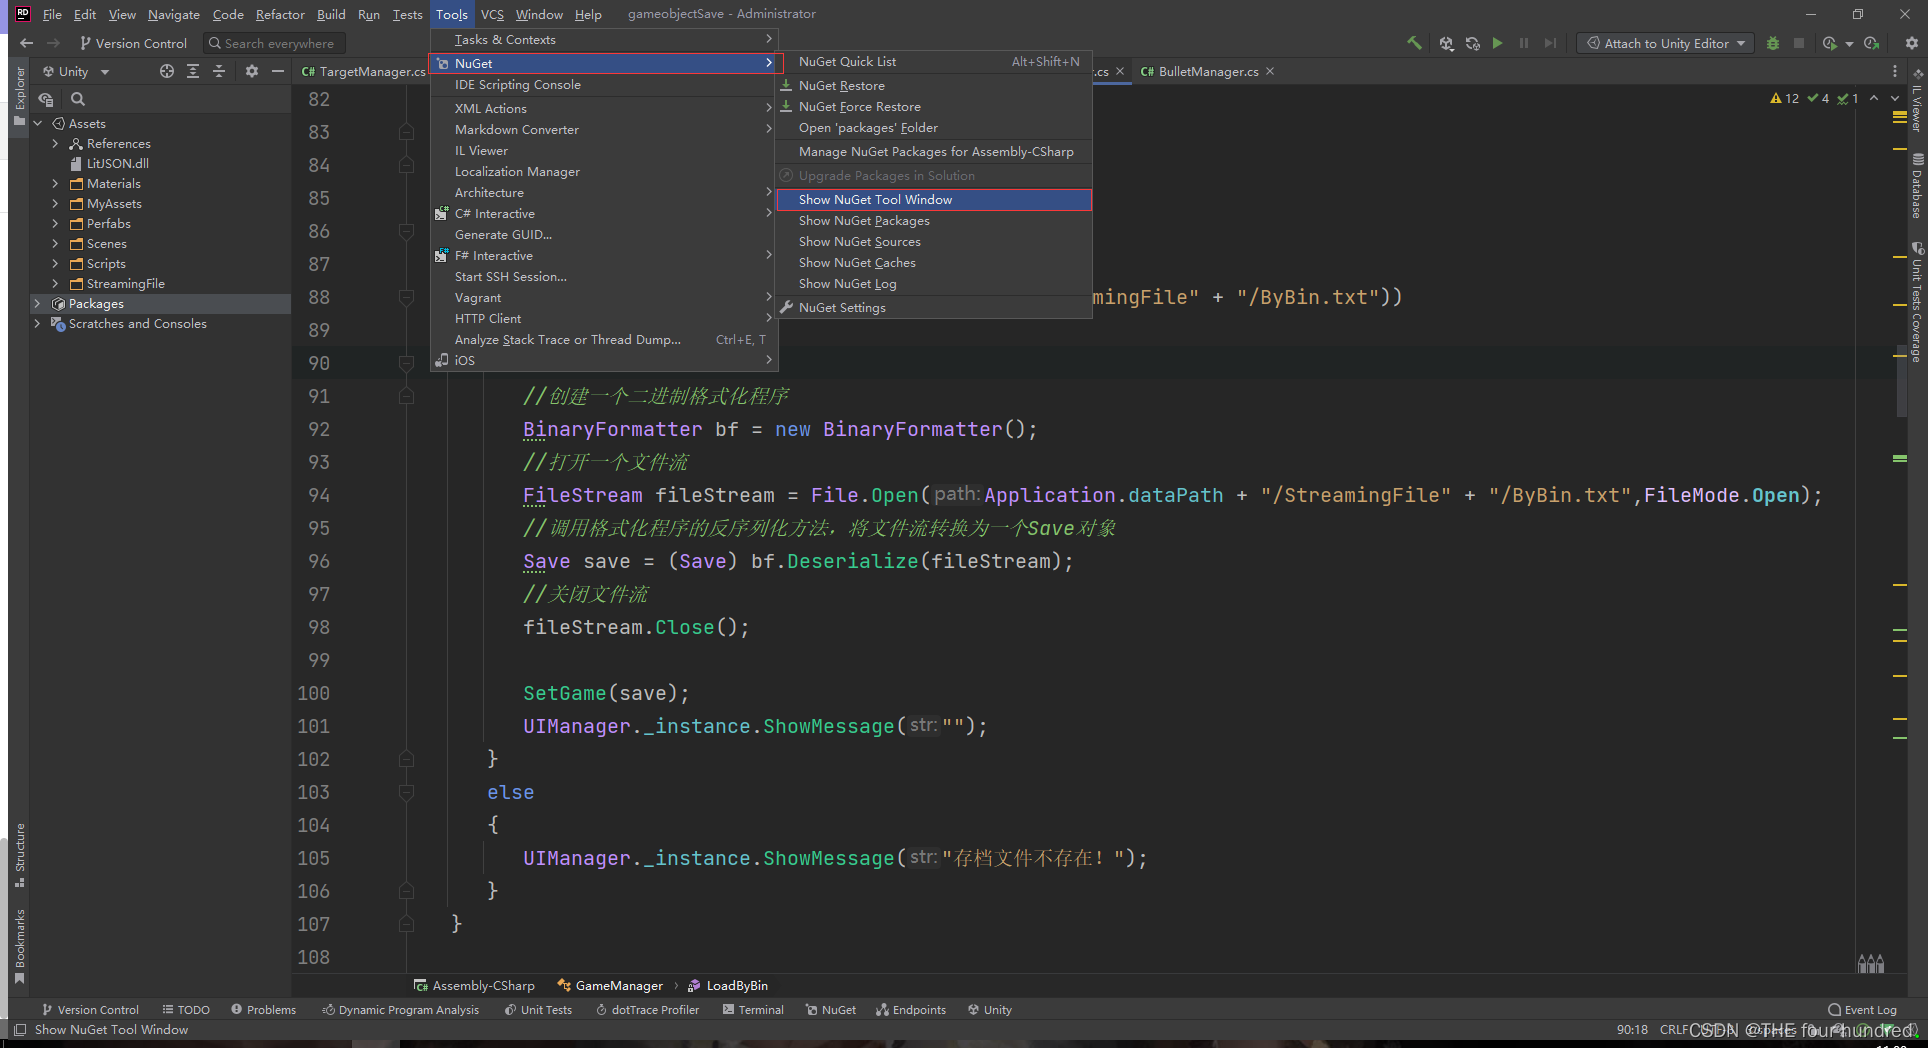Open the top-right Settings gear
Screen dimensions: 1928x1048
coord(1911,43)
